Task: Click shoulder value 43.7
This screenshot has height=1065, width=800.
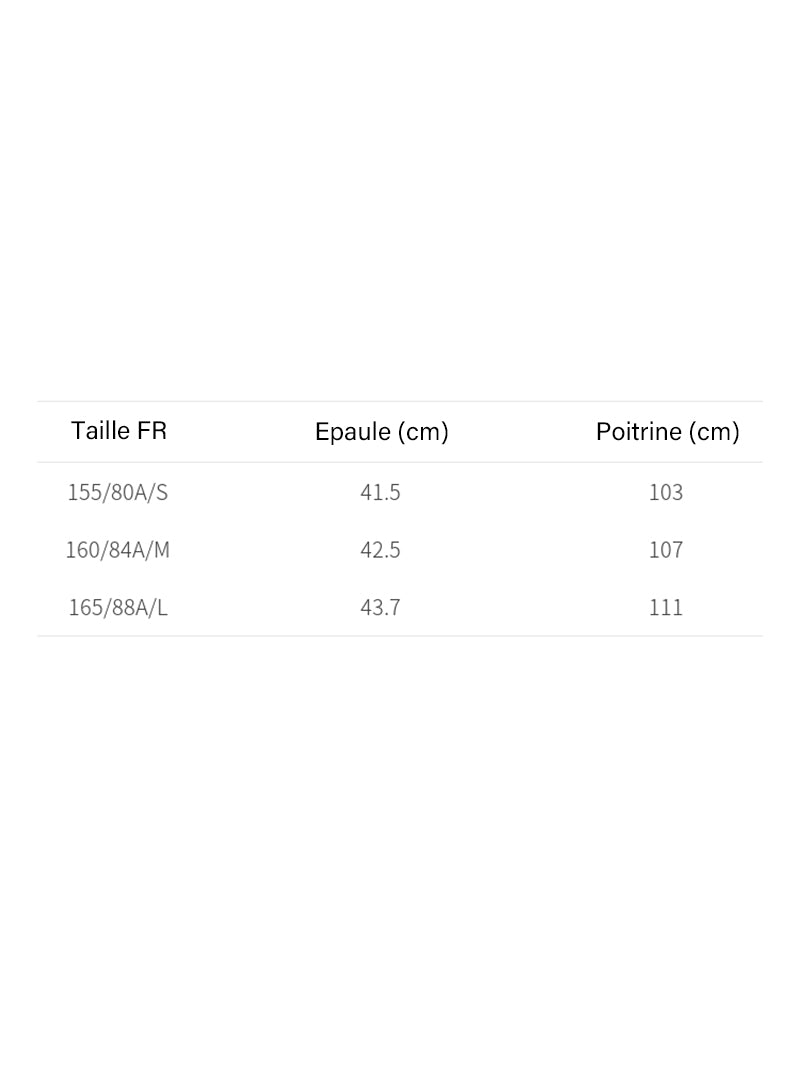Action: (x=380, y=607)
